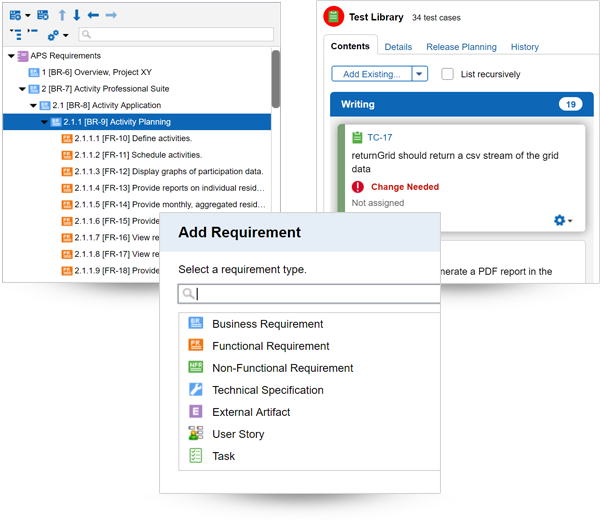This screenshot has height=520, width=600.
Task: Click the FR icon of FR-15 row
Action: 67,221
